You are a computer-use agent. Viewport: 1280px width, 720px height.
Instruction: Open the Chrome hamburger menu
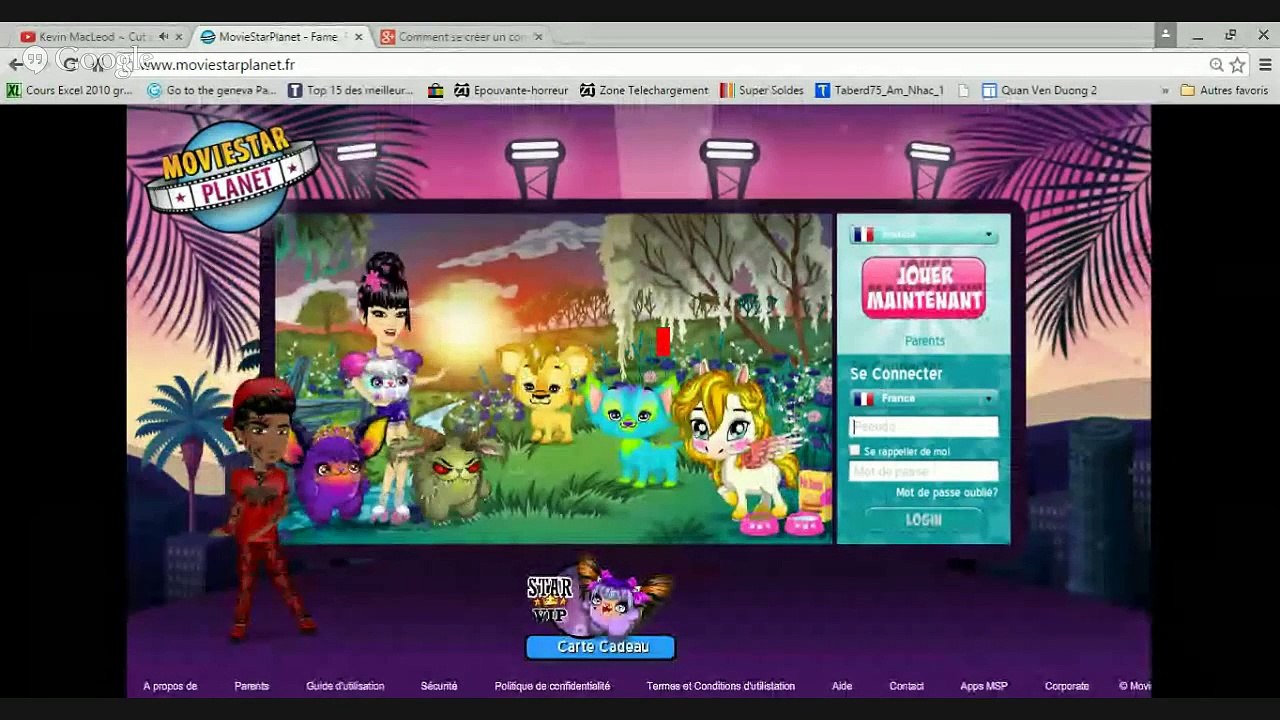pos(1265,64)
